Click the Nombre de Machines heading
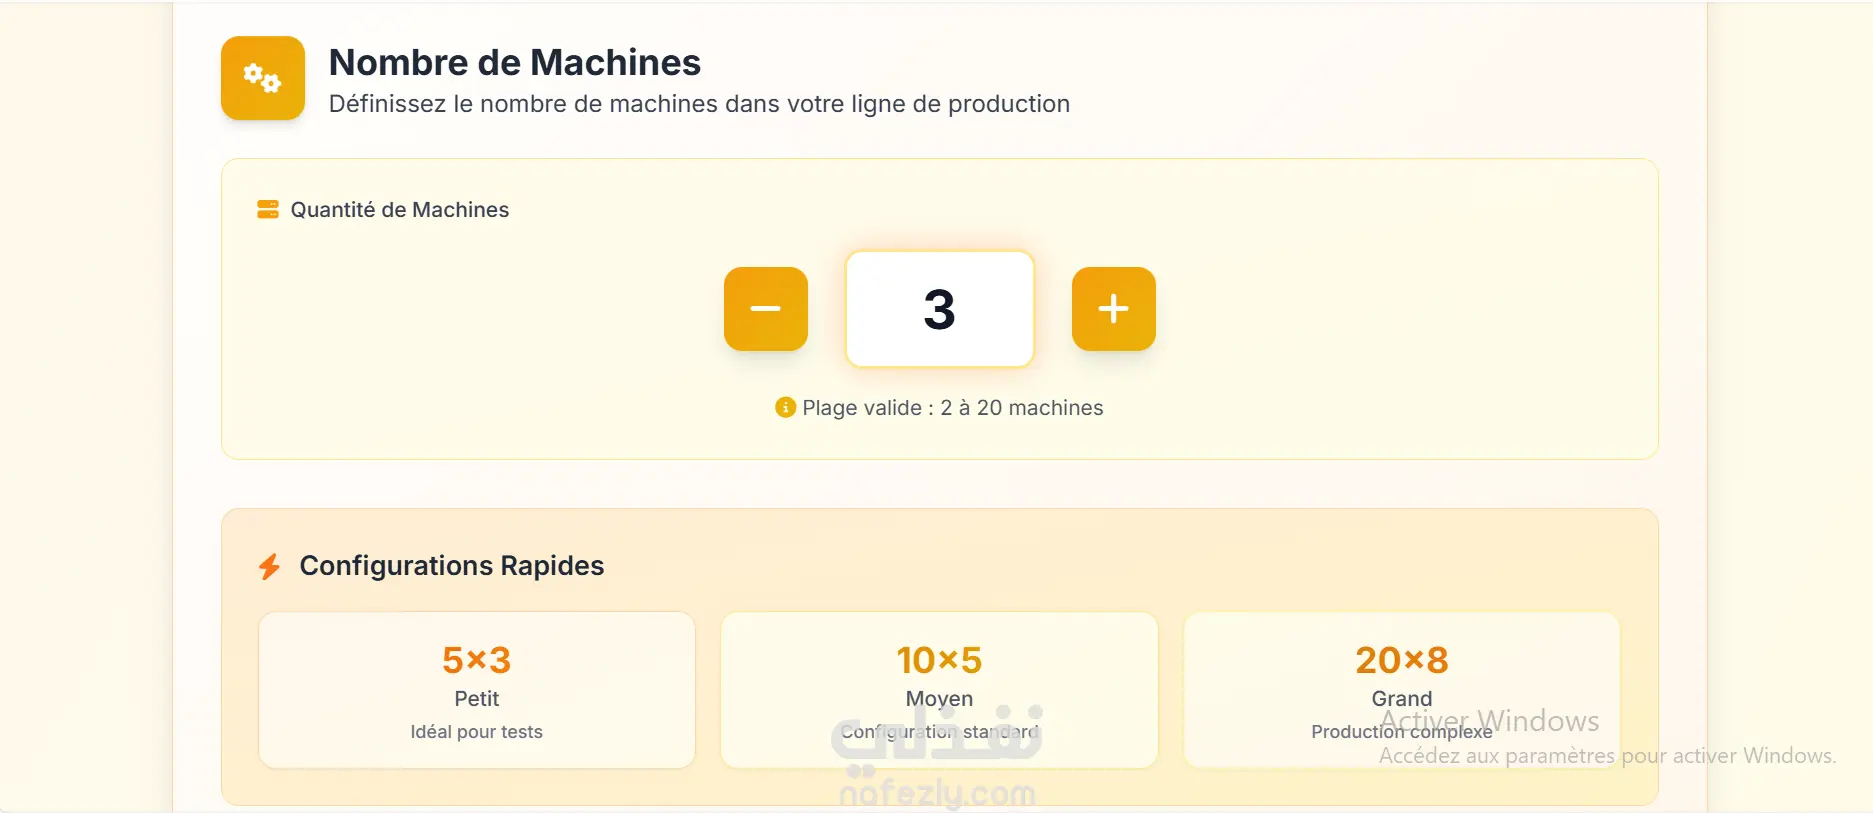 coord(515,62)
